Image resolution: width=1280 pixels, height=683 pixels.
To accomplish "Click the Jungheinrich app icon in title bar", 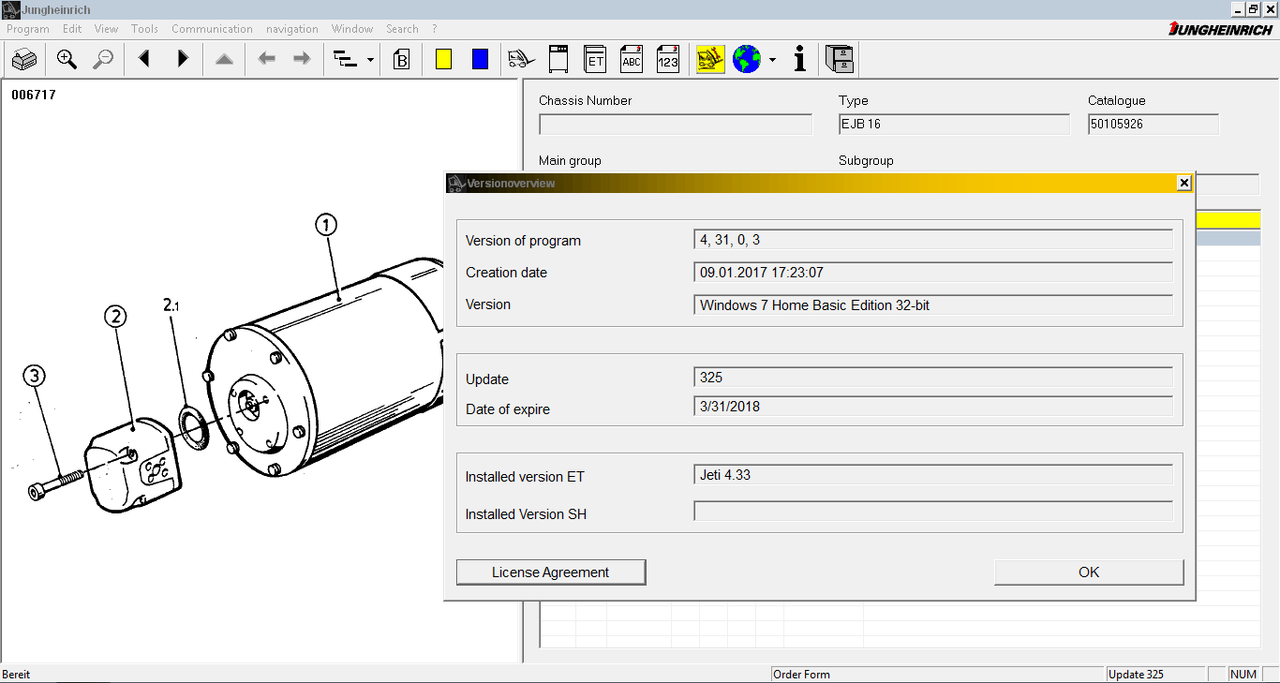I will tap(10, 9).
